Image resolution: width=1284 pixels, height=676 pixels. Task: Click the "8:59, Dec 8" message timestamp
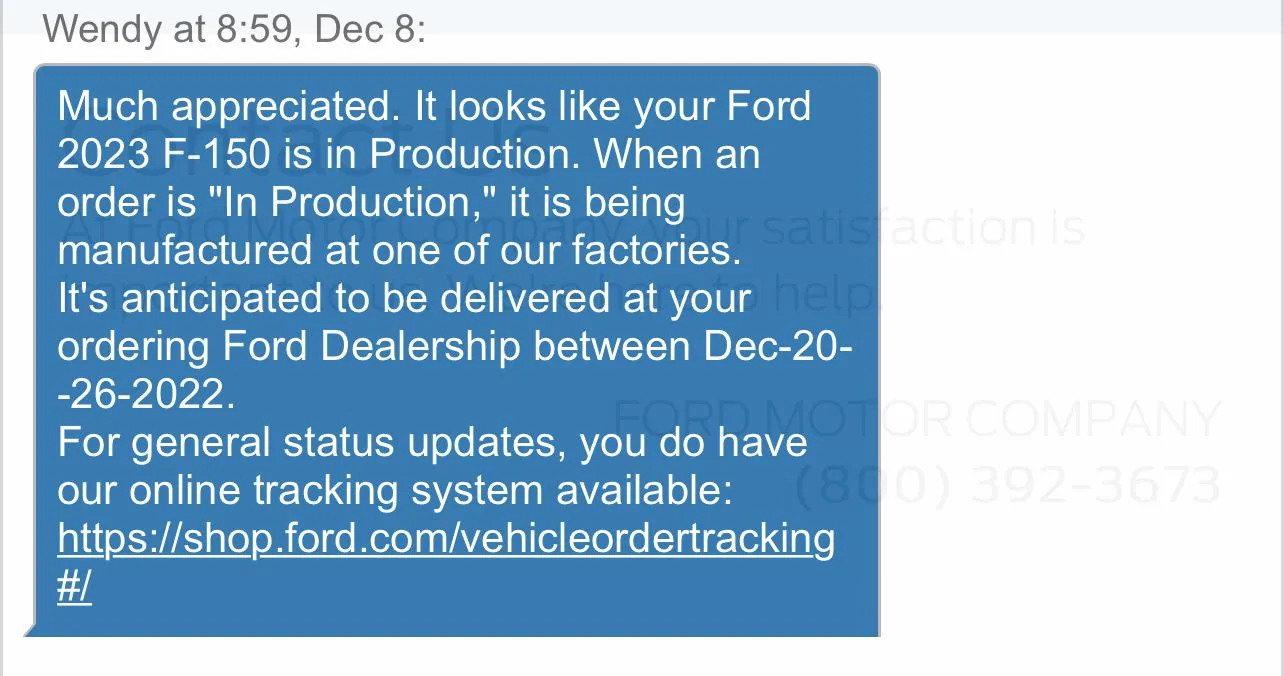pos(320,29)
